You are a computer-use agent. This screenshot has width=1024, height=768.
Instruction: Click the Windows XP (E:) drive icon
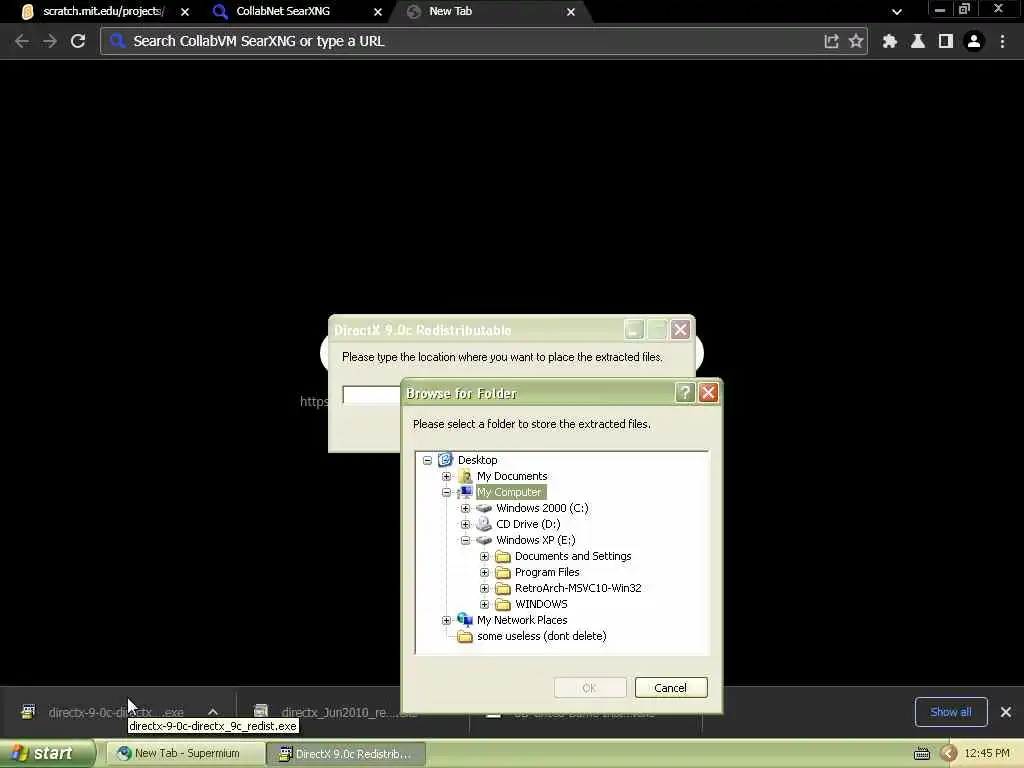point(484,540)
